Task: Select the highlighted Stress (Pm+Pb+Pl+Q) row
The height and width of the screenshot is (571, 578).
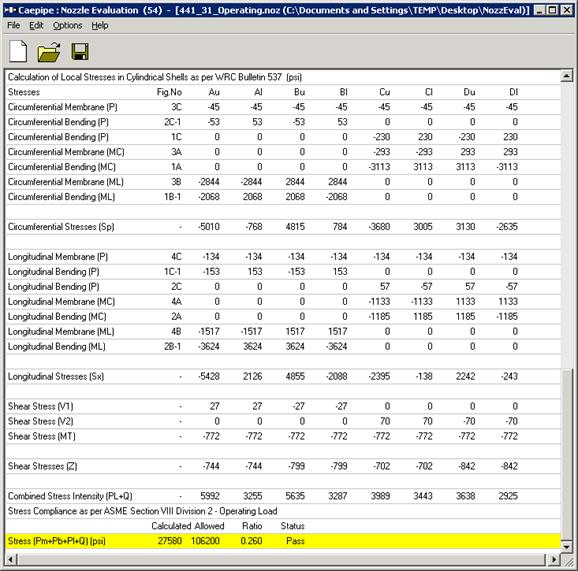Action: click(283, 541)
